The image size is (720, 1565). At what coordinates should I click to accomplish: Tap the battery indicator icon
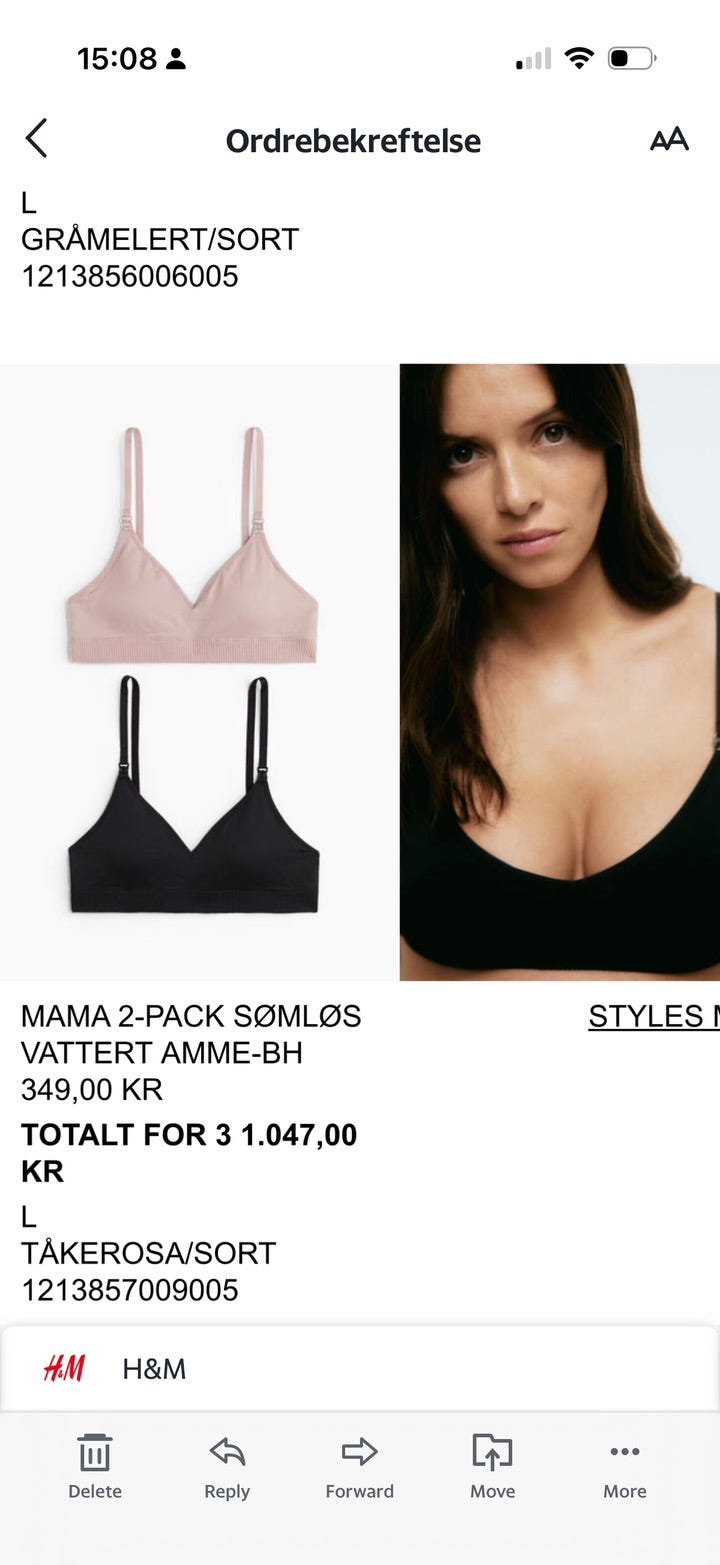631,58
